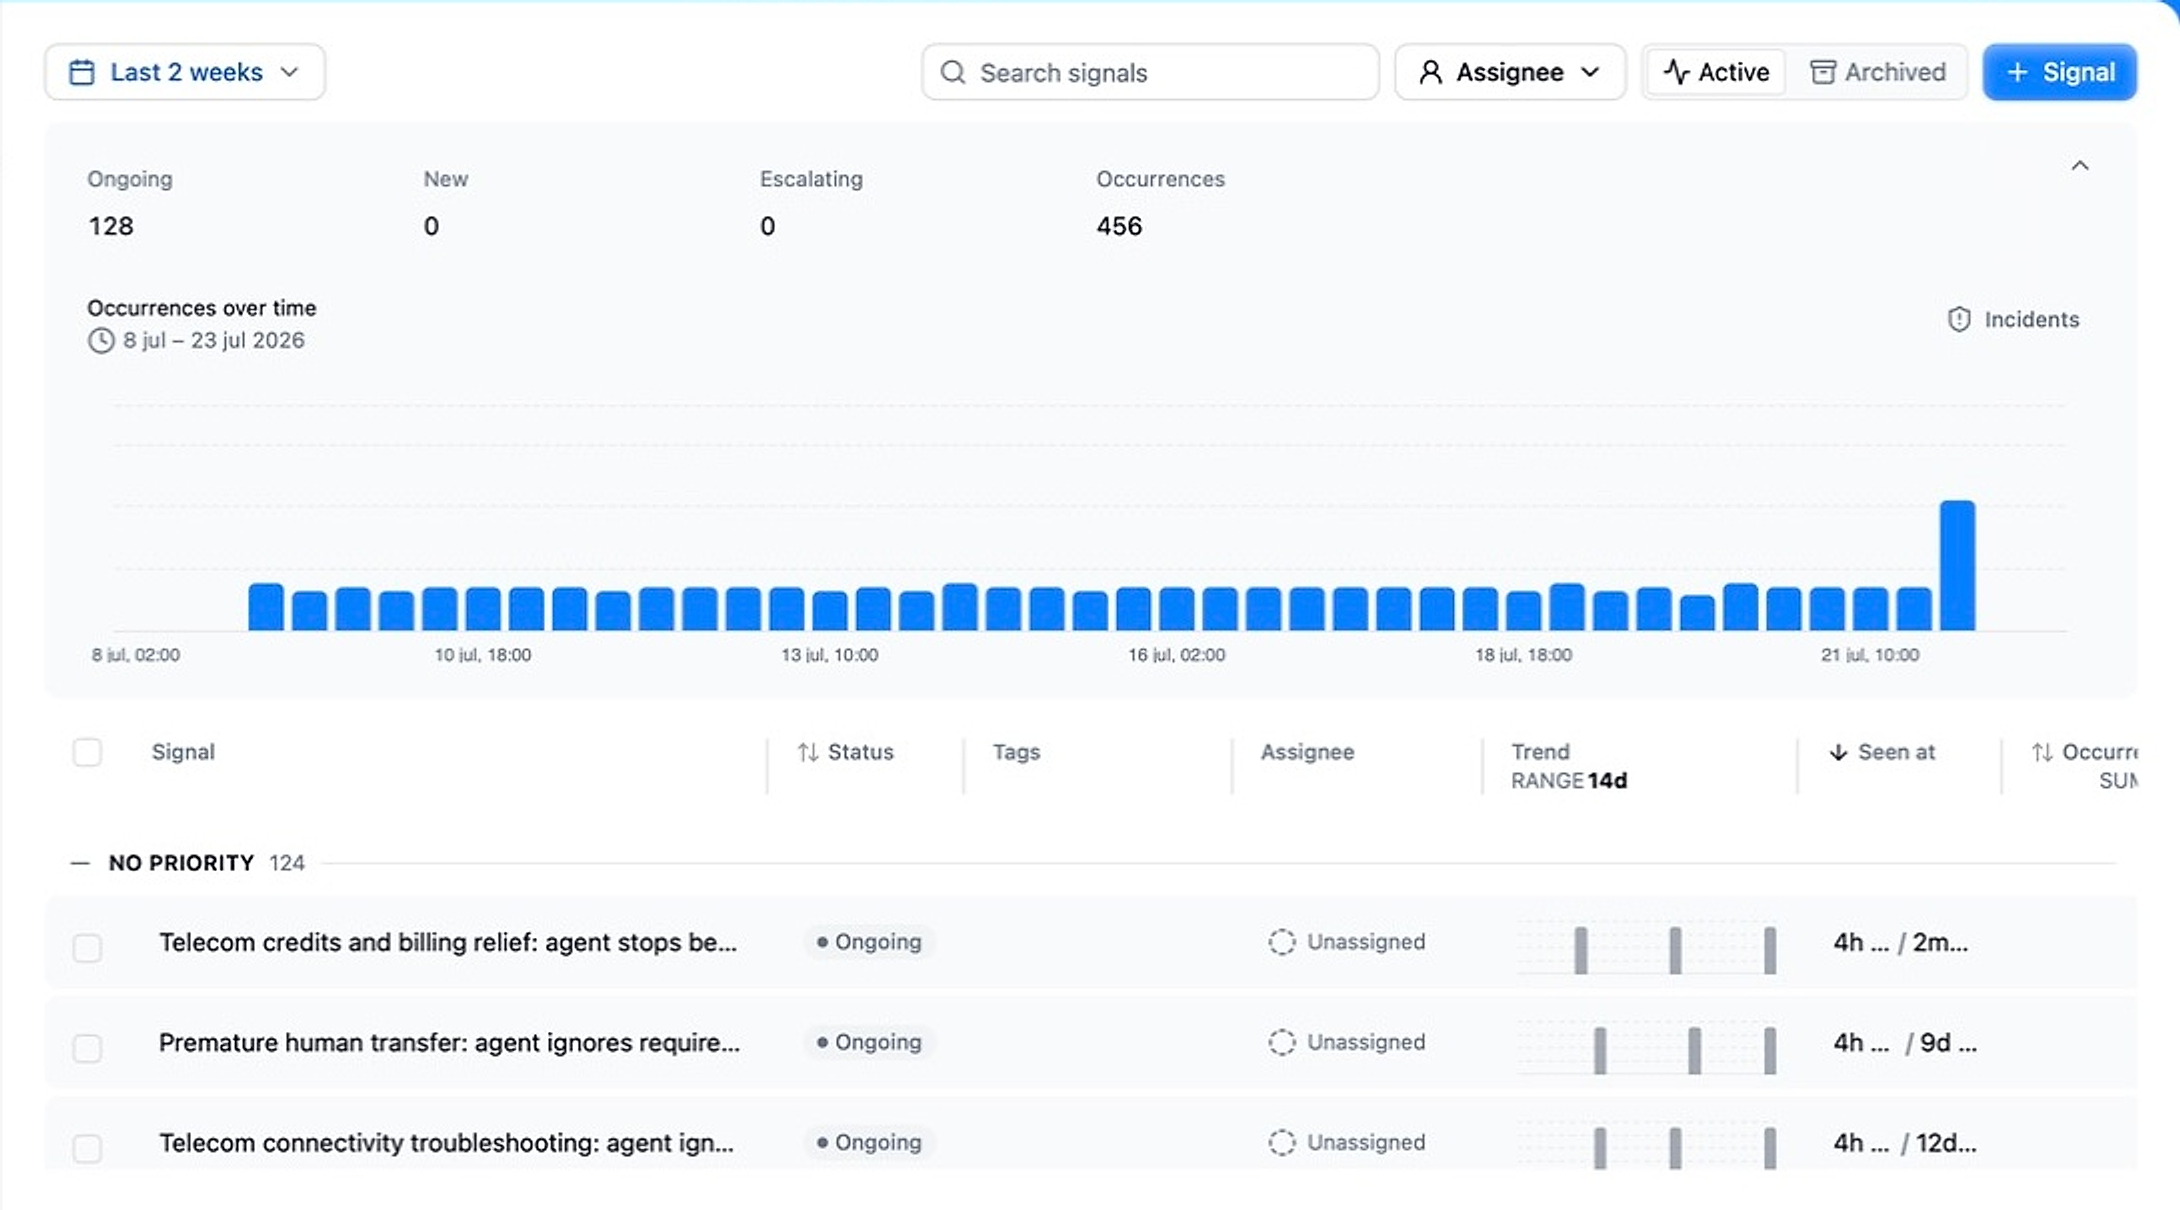Viewport: 2180px width, 1210px height.
Task: Click the Ongoing count 128
Action: [111, 226]
